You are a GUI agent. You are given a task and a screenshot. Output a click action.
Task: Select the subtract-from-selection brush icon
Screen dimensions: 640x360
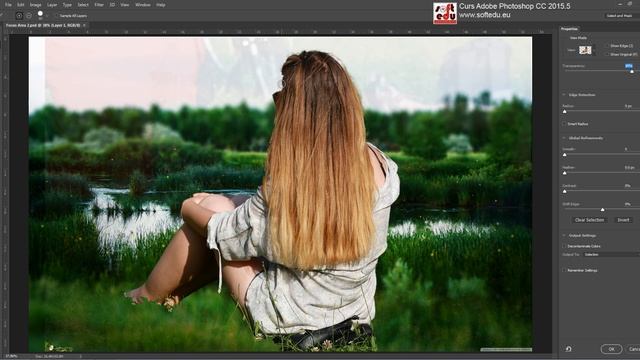[29, 16]
